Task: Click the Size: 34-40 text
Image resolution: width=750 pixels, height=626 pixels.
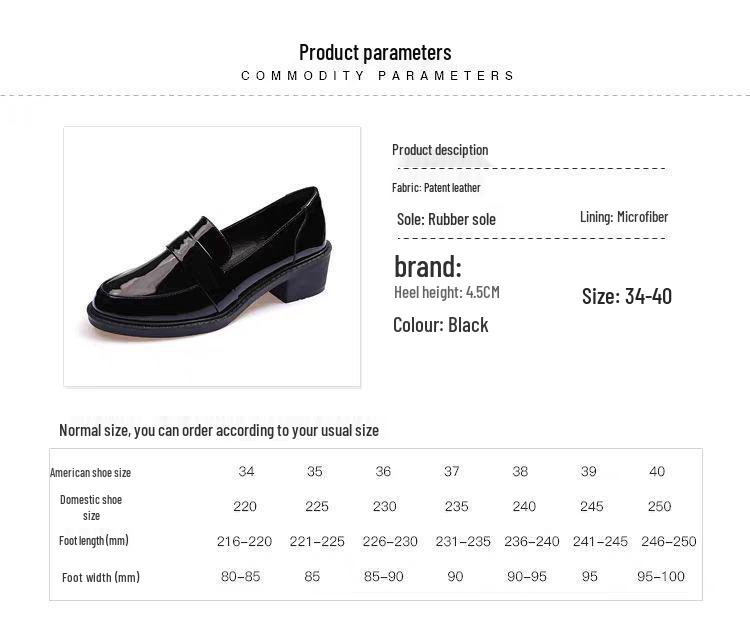Action: pyautogui.click(x=627, y=296)
